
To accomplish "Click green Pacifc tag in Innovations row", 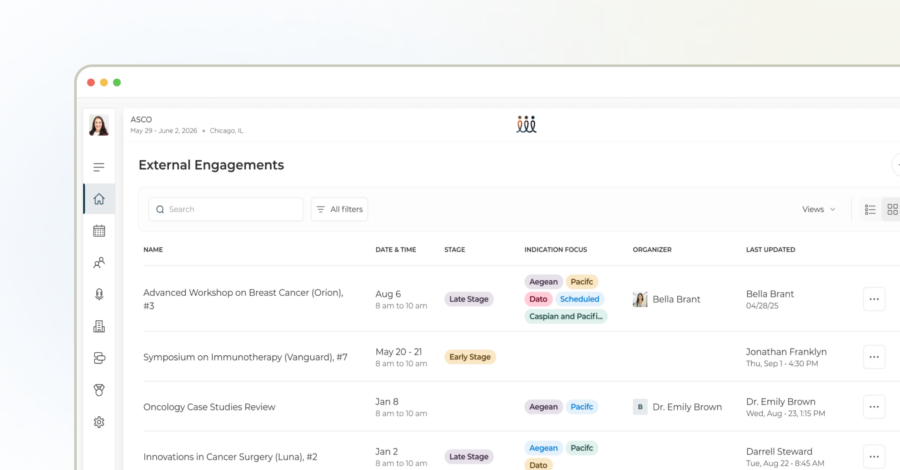I will [581, 448].
